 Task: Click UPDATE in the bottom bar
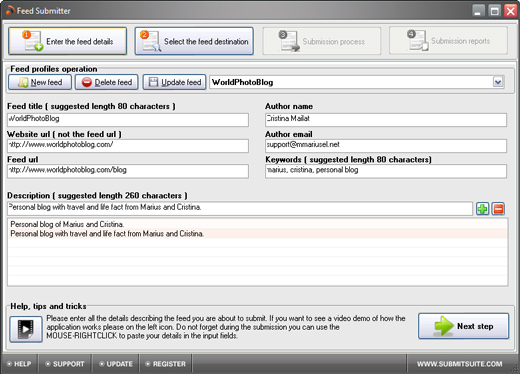116,364
